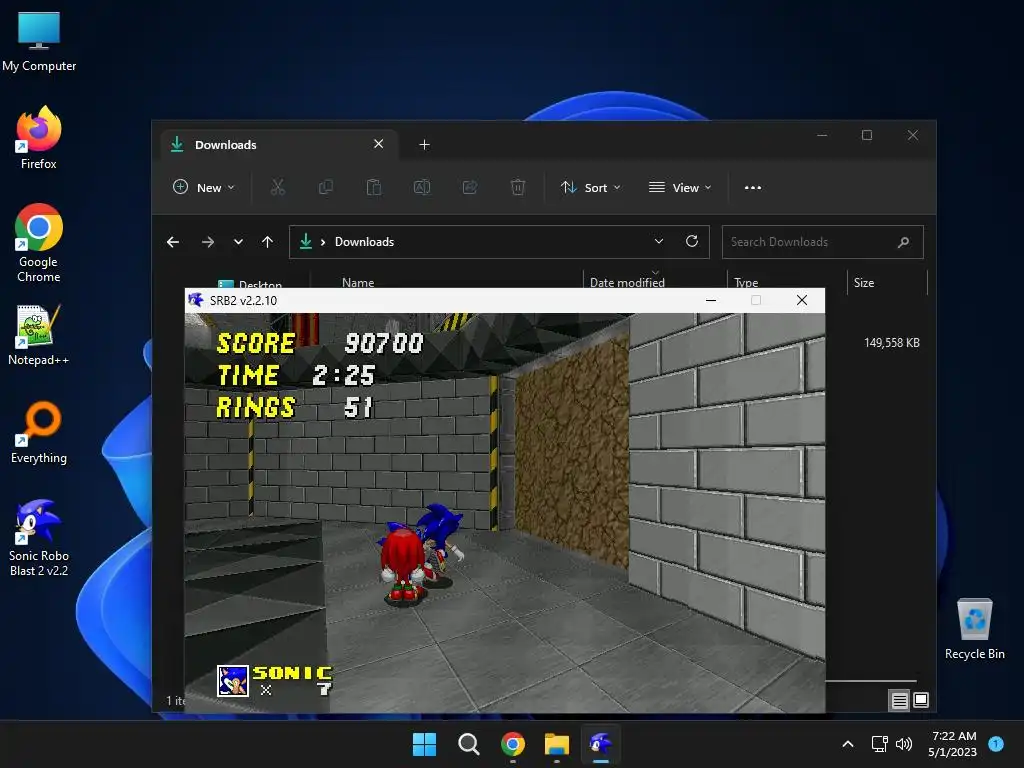Open File Explorer from the taskbar

(556, 744)
